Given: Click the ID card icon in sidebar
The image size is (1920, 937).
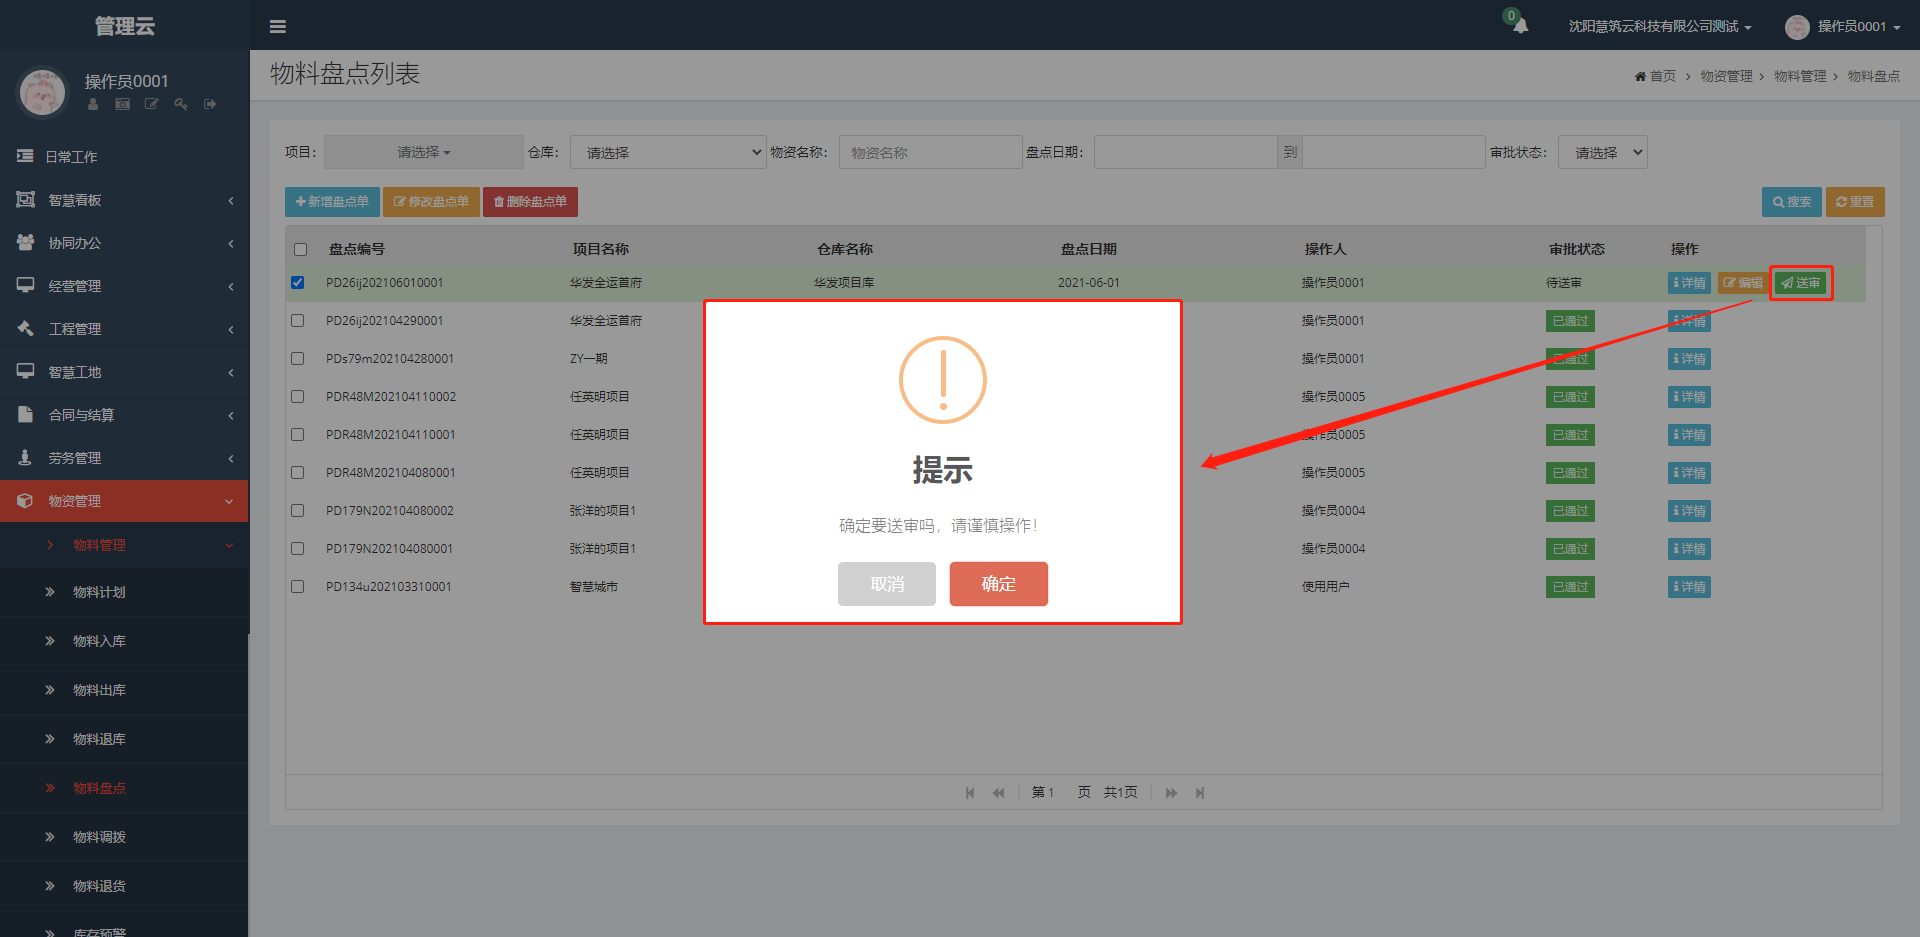Looking at the screenshot, I should point(122,104).
